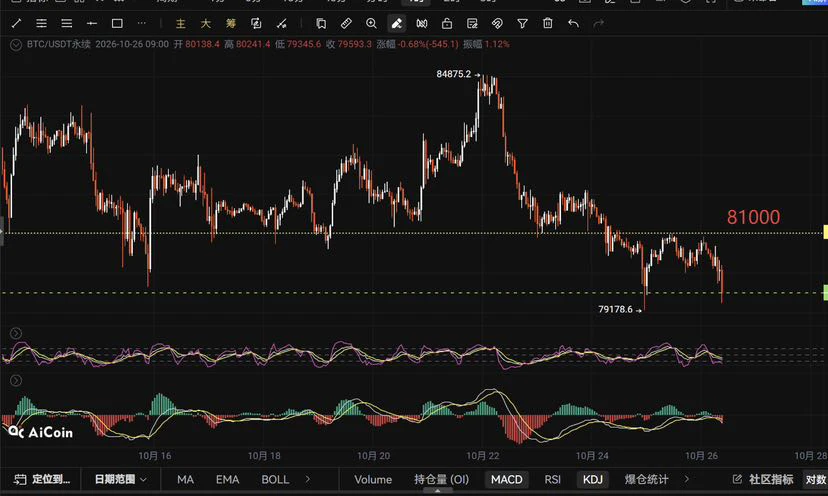The height and width of the screenshot is (496, 828).
Task: Open the ruler measurement tool
Action: (x=346, y=23)
